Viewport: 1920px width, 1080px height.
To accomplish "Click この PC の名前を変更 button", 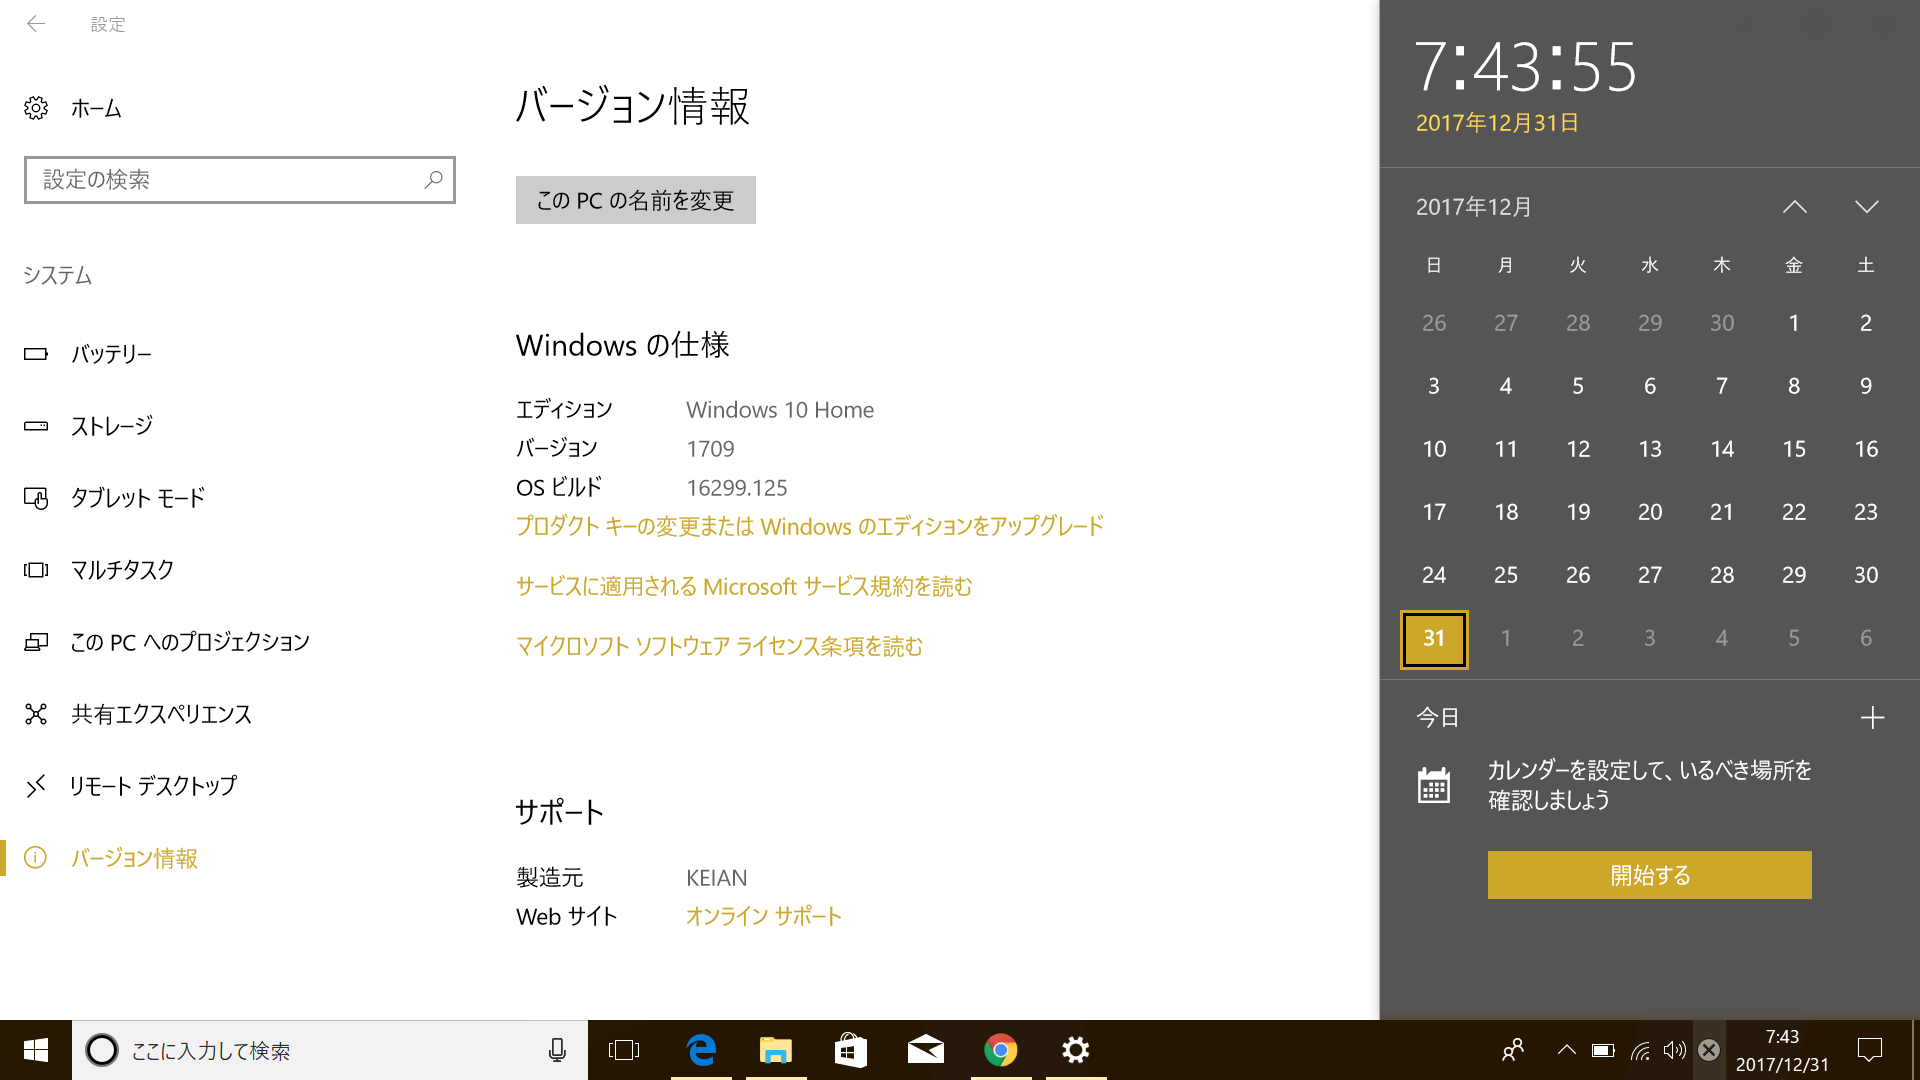I will coord(635,200).
